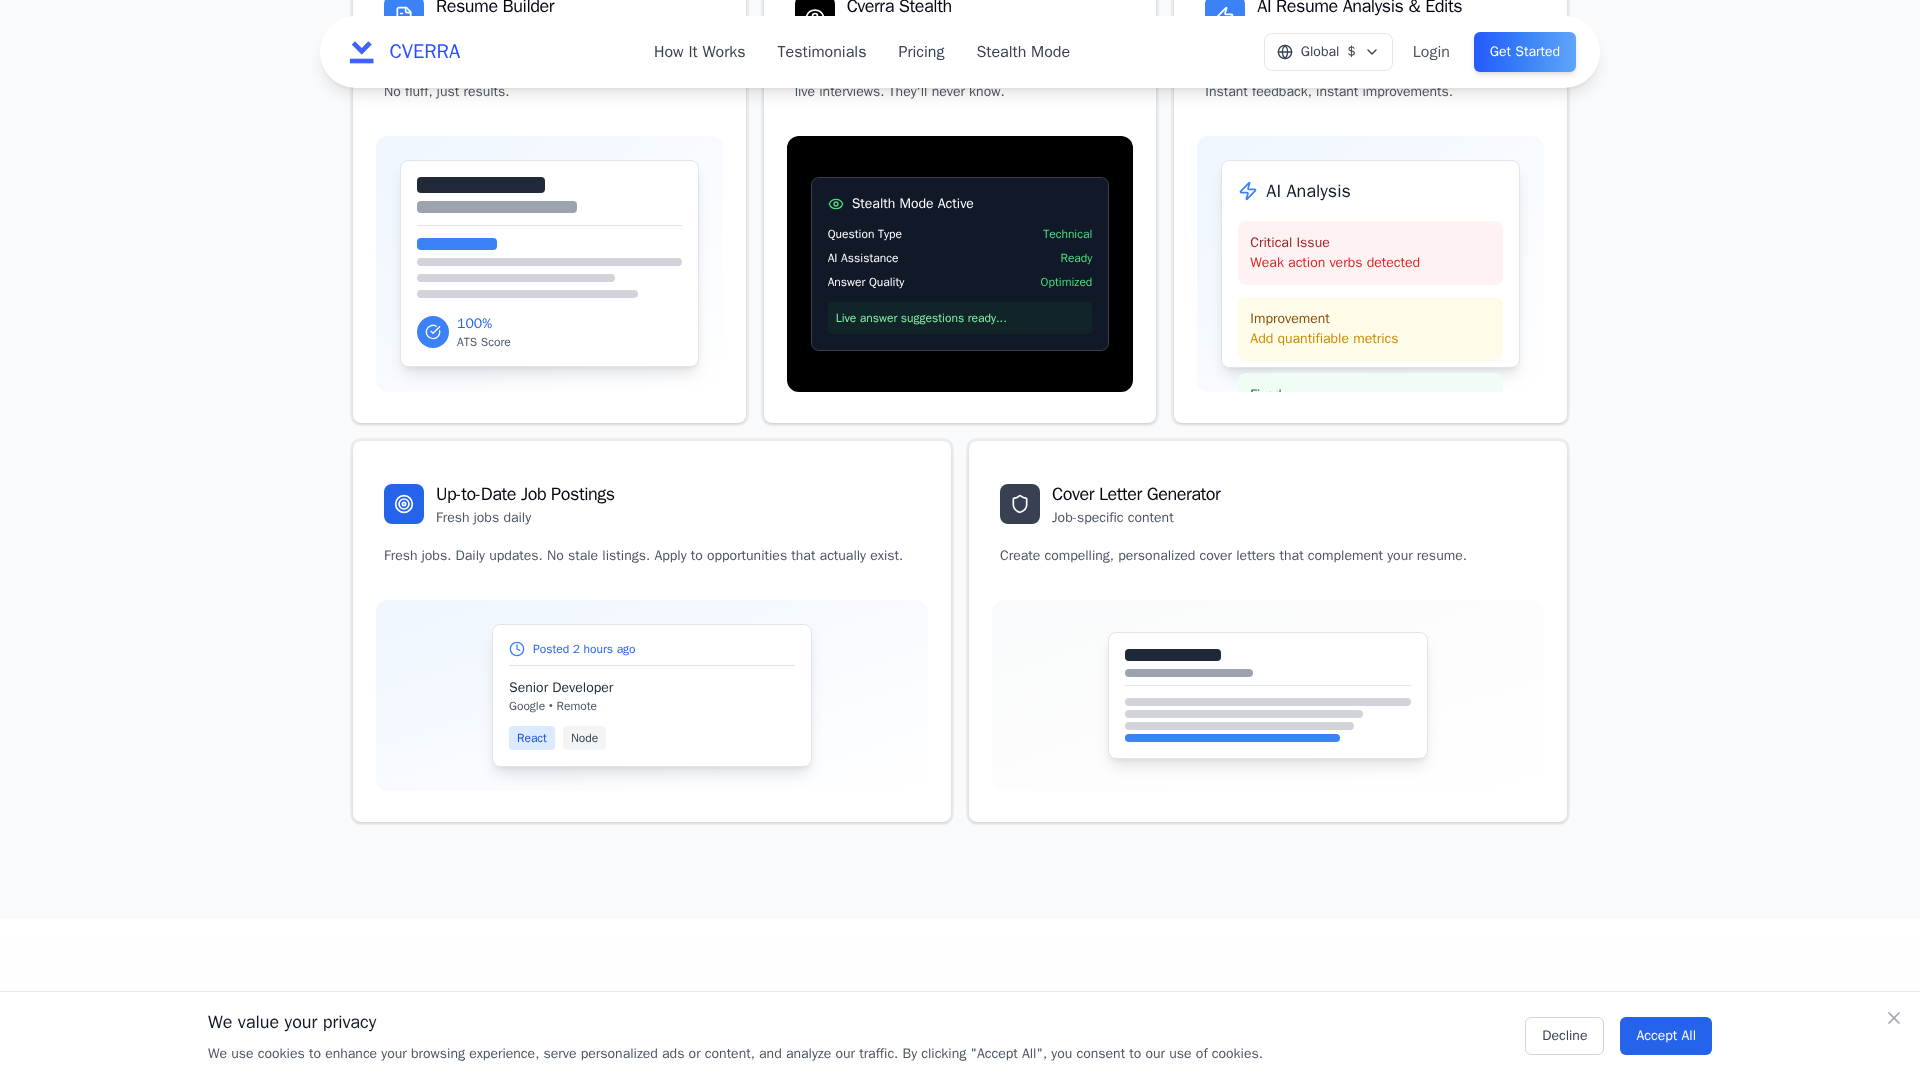1920x1080 pixels.
Task: Click the Login link
Action: (x=1430, y=52)
